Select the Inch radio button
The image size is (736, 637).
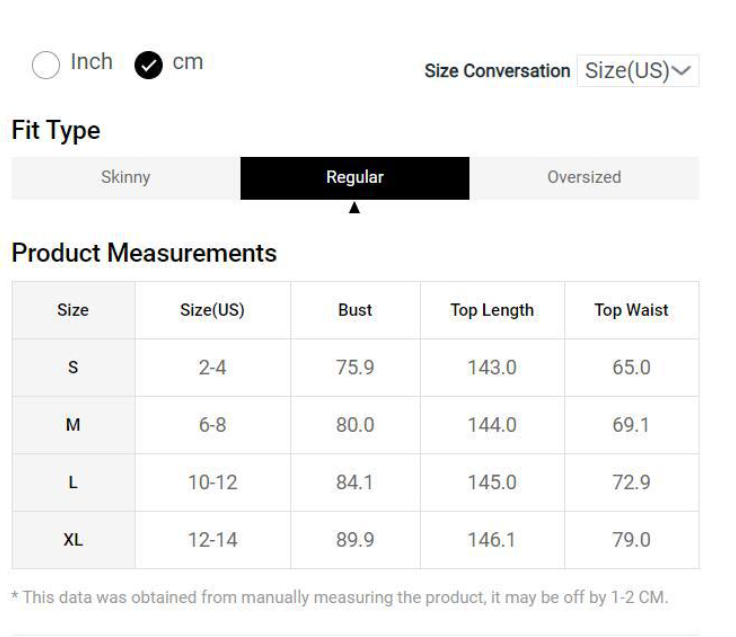pos(46,65)
